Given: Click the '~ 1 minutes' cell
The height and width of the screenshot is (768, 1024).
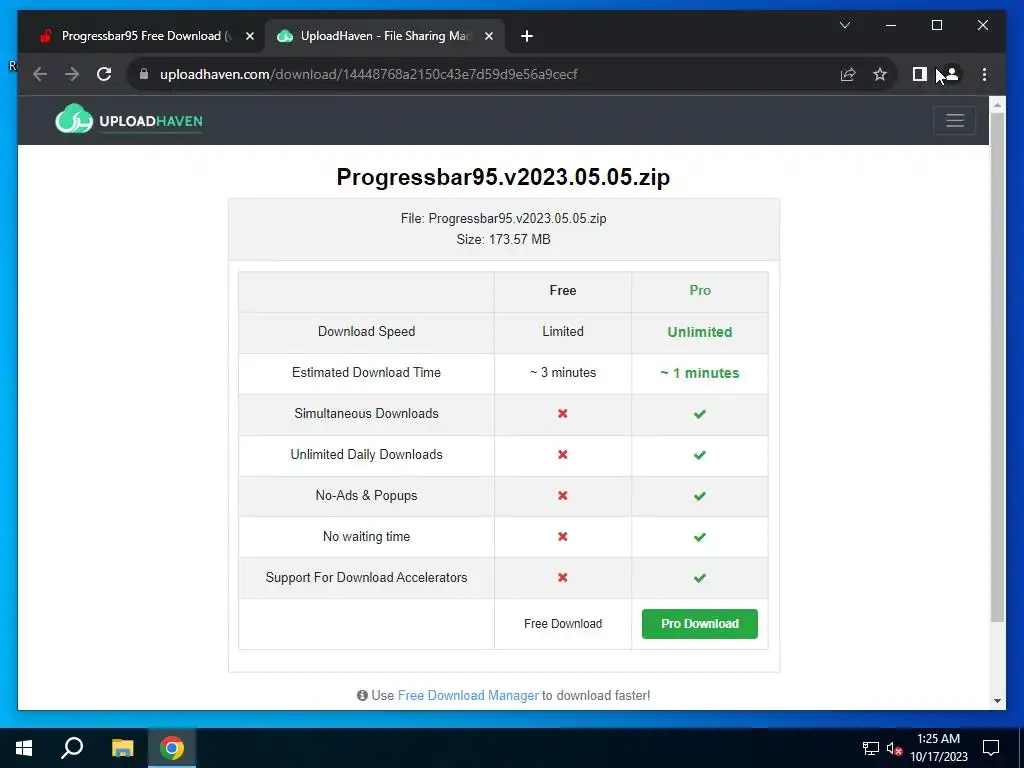Looking at the screenshot, I should pos(699,373).
